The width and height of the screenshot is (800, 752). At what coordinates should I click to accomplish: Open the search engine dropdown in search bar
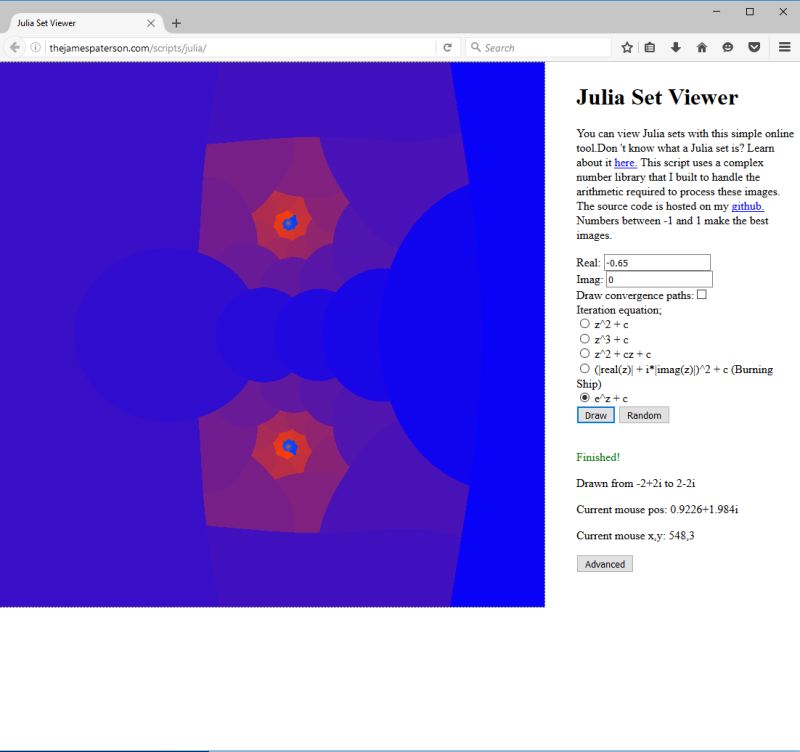474,46
